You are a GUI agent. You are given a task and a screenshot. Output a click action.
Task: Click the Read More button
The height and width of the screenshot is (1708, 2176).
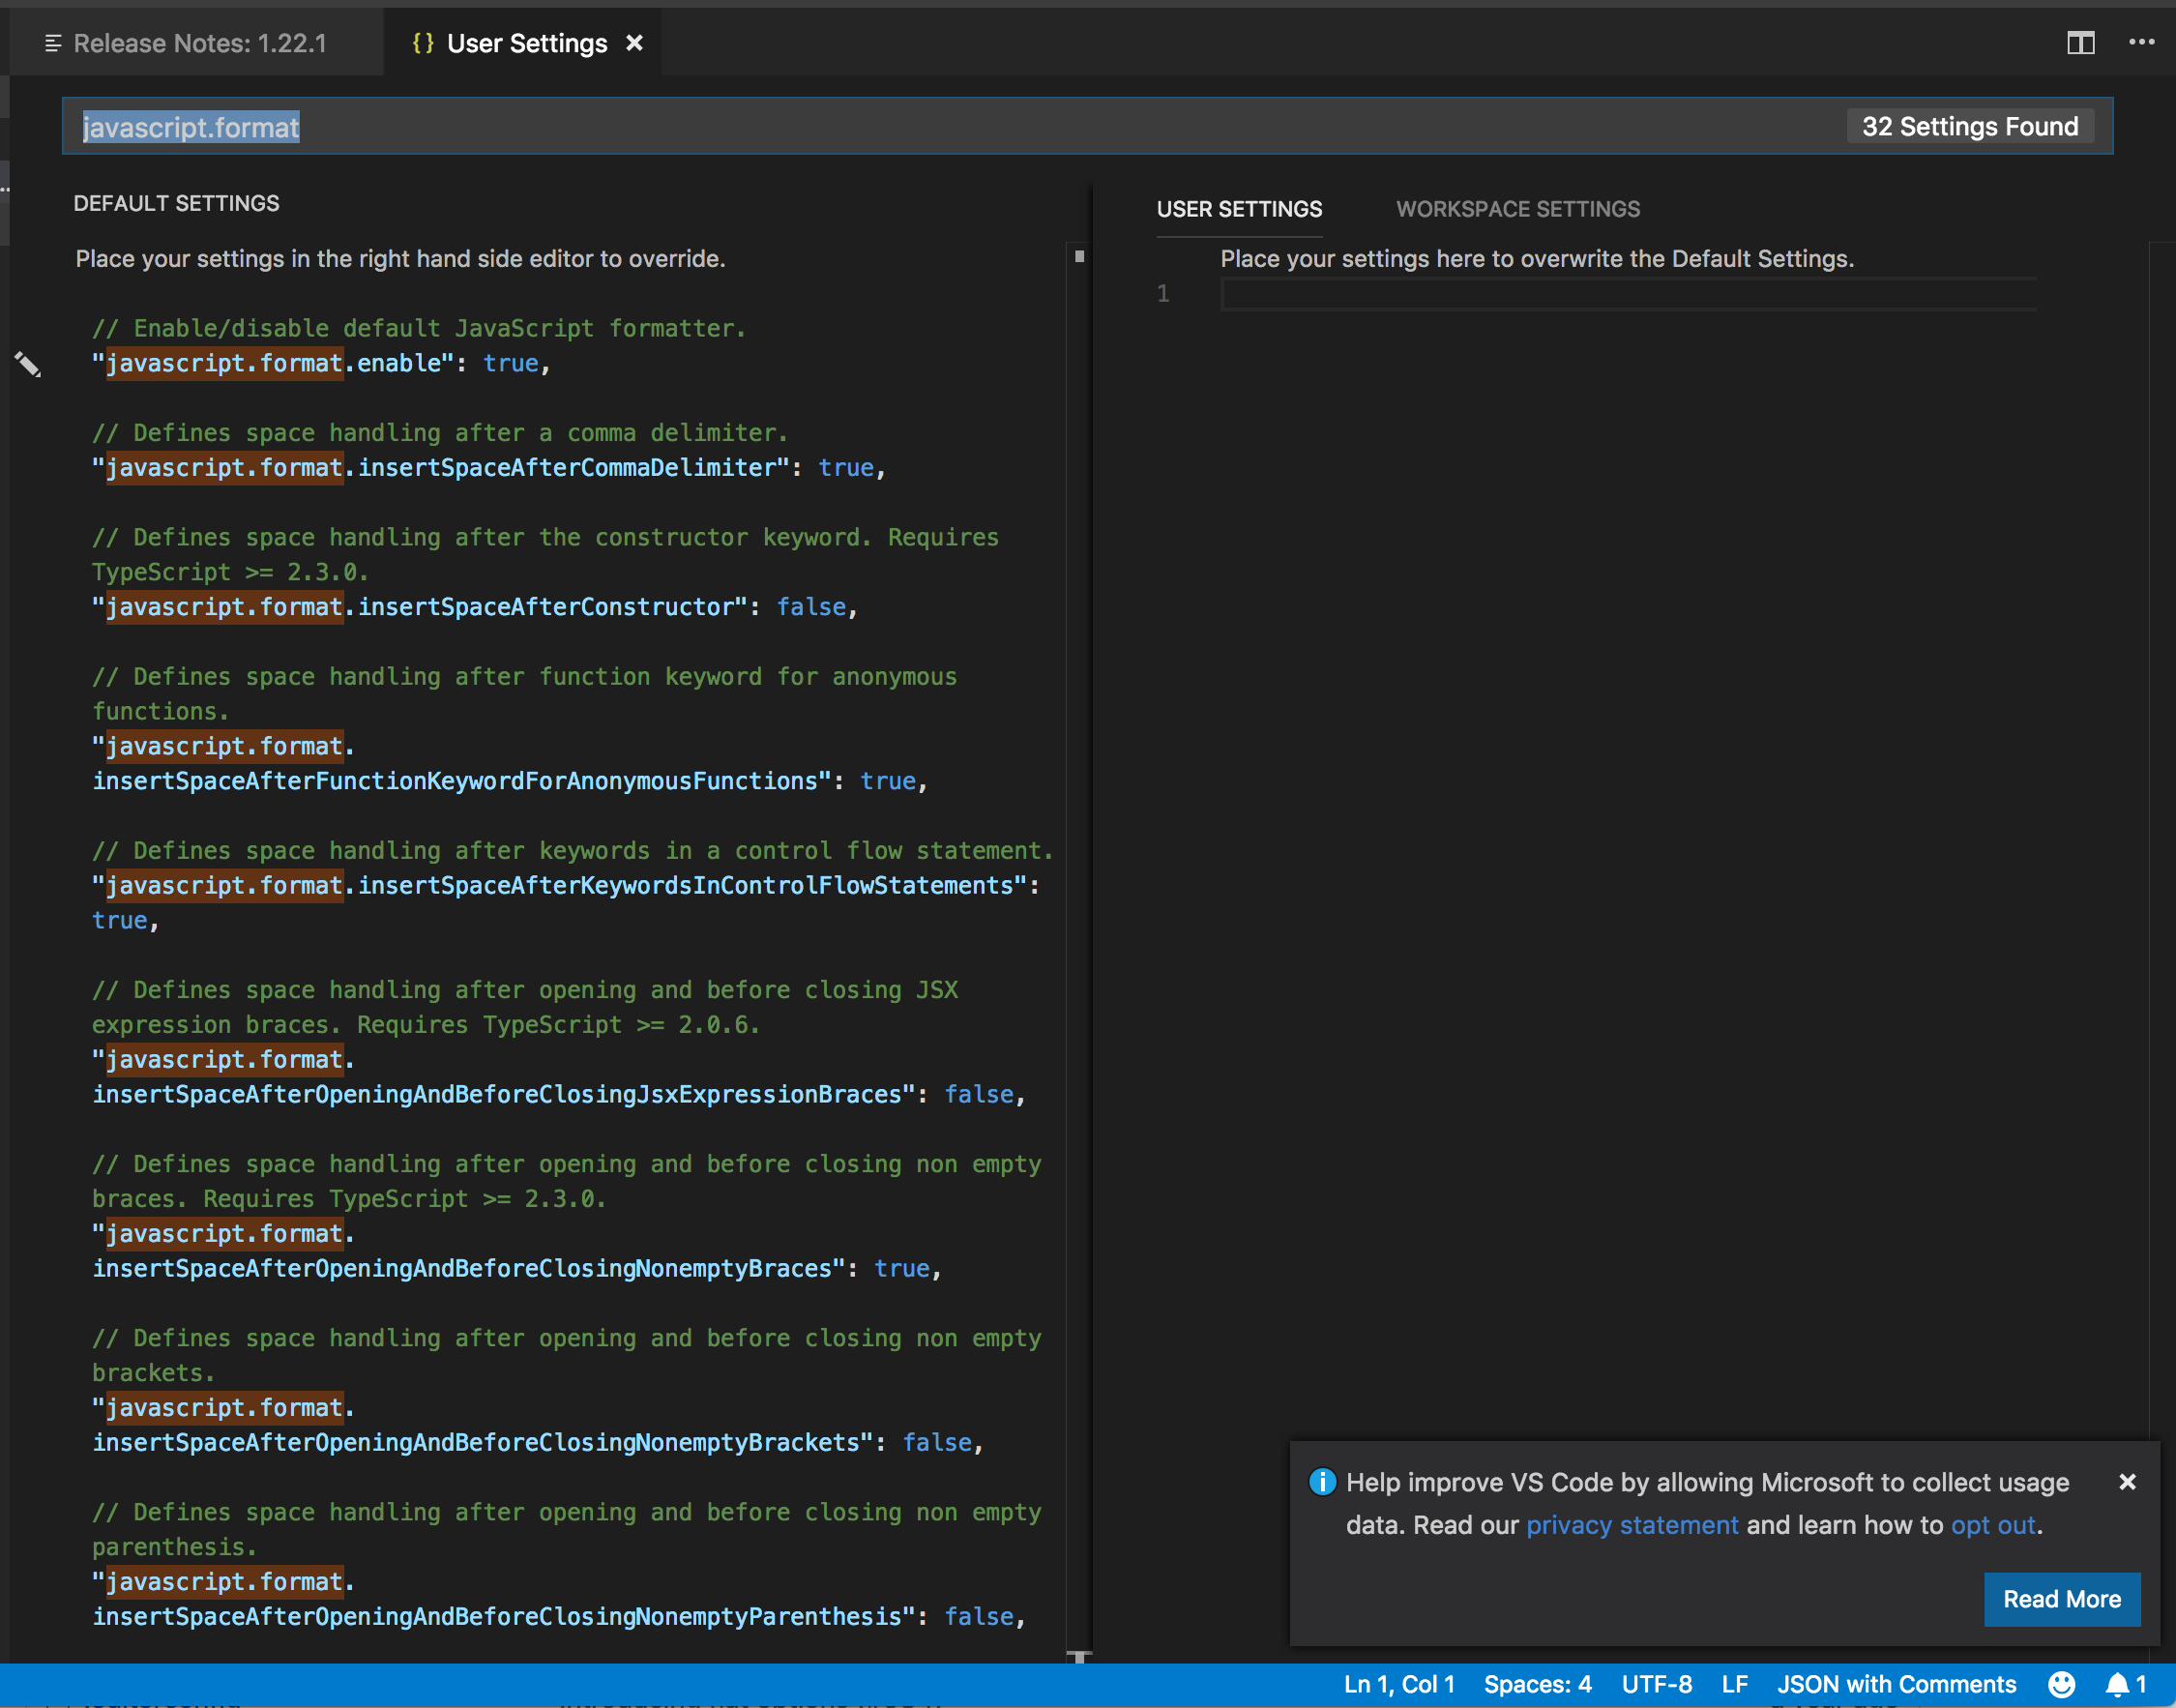2061,1599
